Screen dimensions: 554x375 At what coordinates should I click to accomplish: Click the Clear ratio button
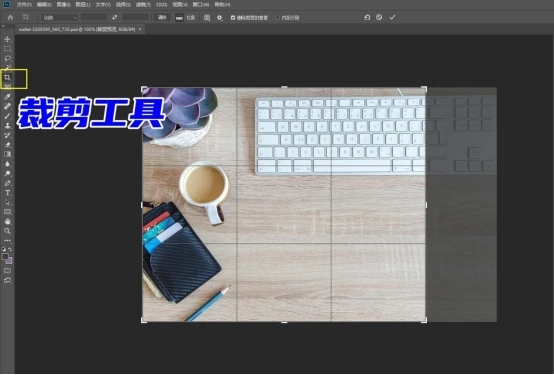(162, 17)
